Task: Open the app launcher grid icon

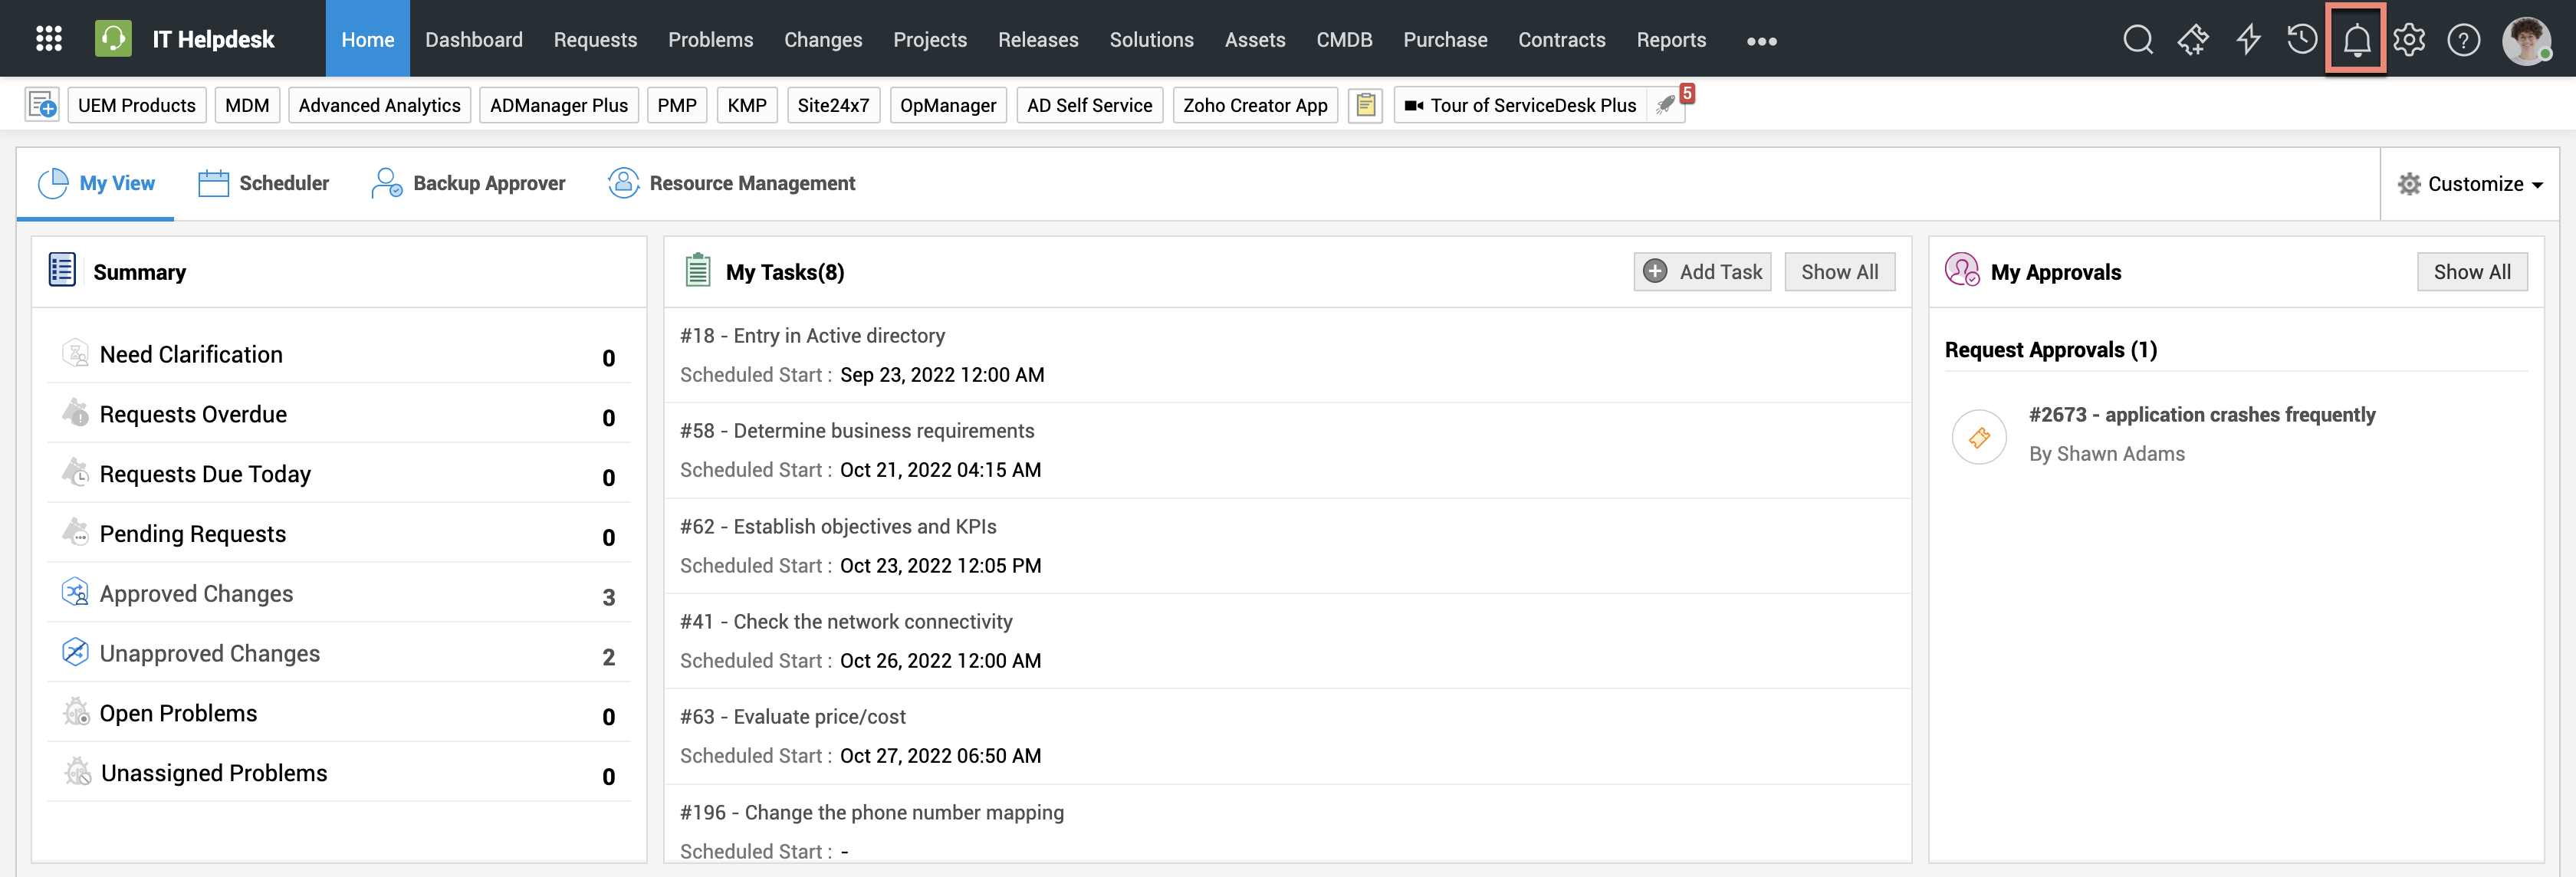Action: point(48,39)
